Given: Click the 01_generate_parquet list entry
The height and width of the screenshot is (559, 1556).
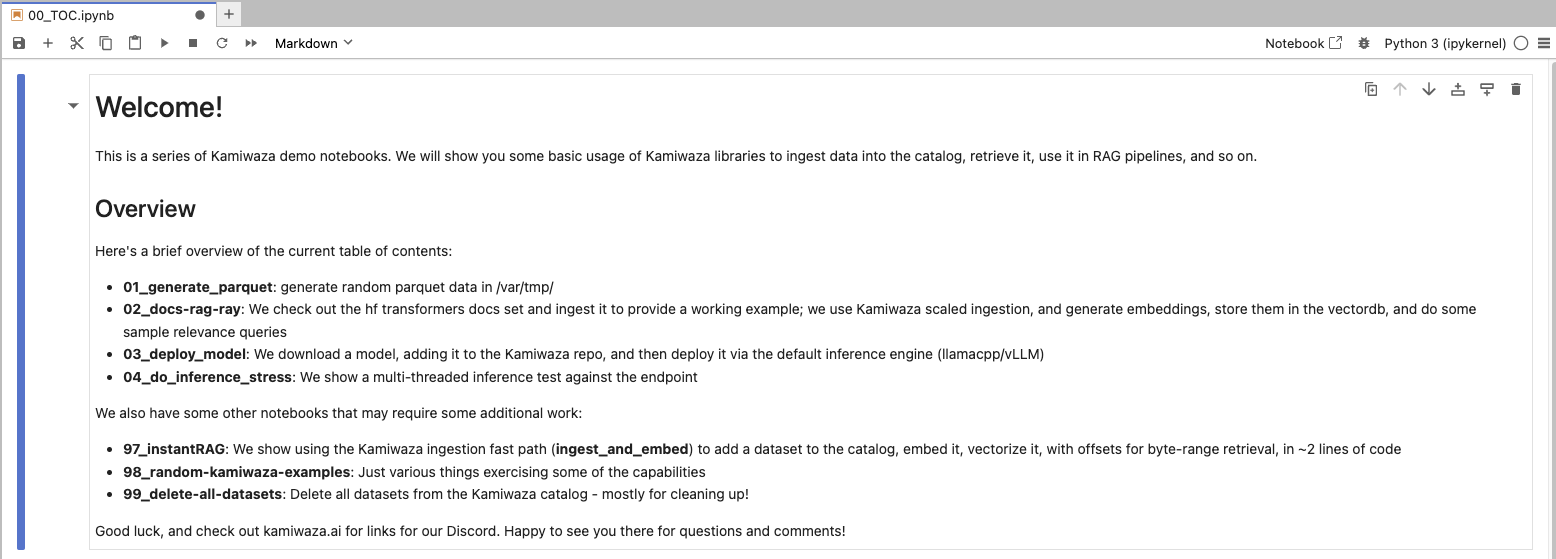Looking at the screenshot, I should click(339, 287).
